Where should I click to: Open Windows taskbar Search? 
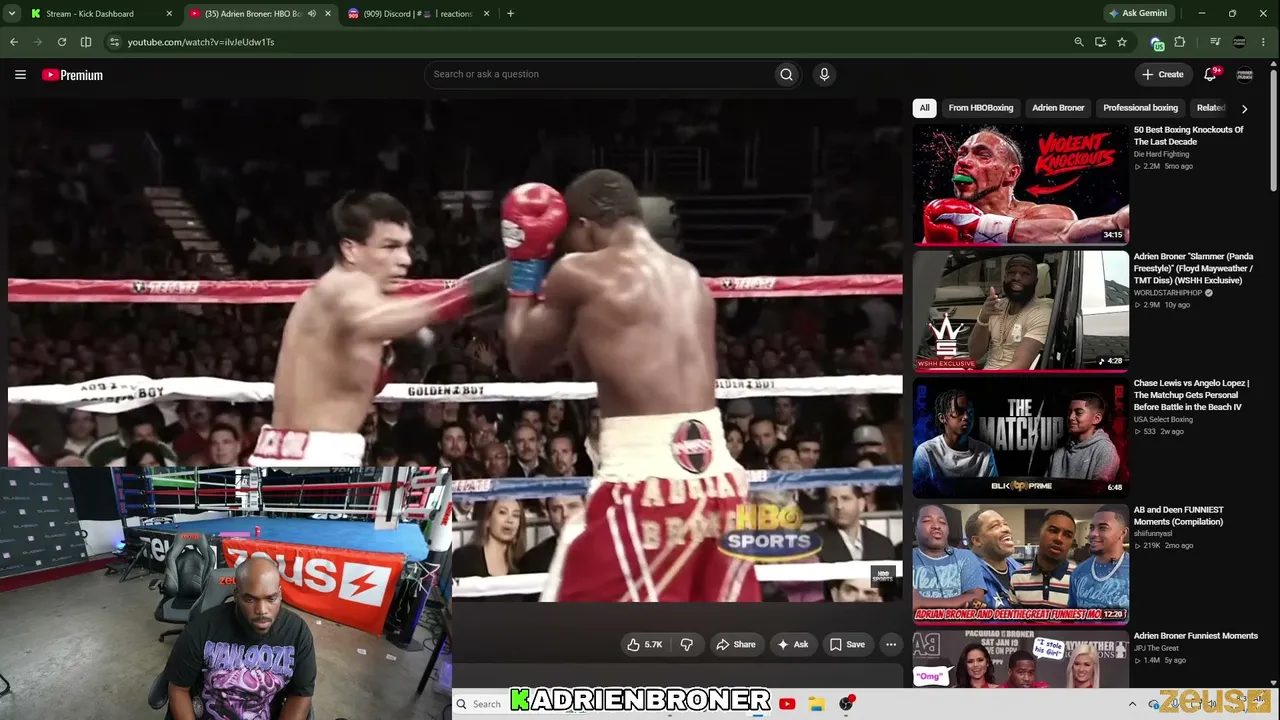pos(480,704)
